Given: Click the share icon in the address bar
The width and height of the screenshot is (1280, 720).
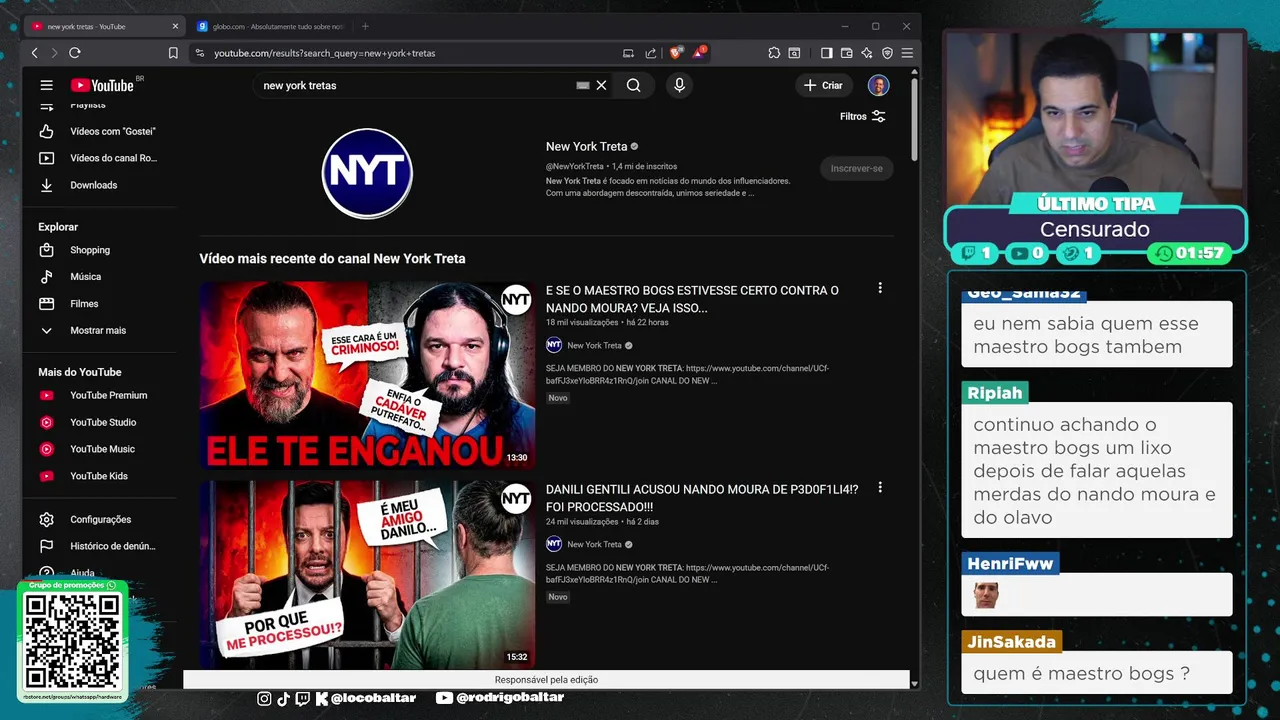Looking at the screenshot, I should tap(651, 53).
